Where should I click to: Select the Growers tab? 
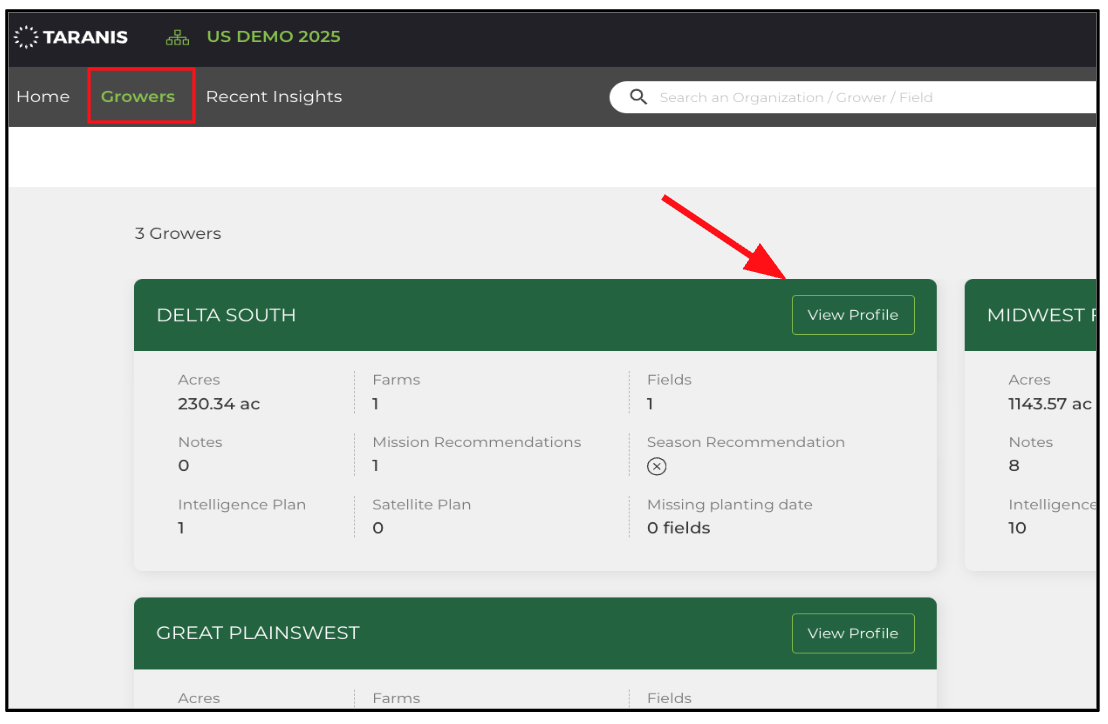138,97
